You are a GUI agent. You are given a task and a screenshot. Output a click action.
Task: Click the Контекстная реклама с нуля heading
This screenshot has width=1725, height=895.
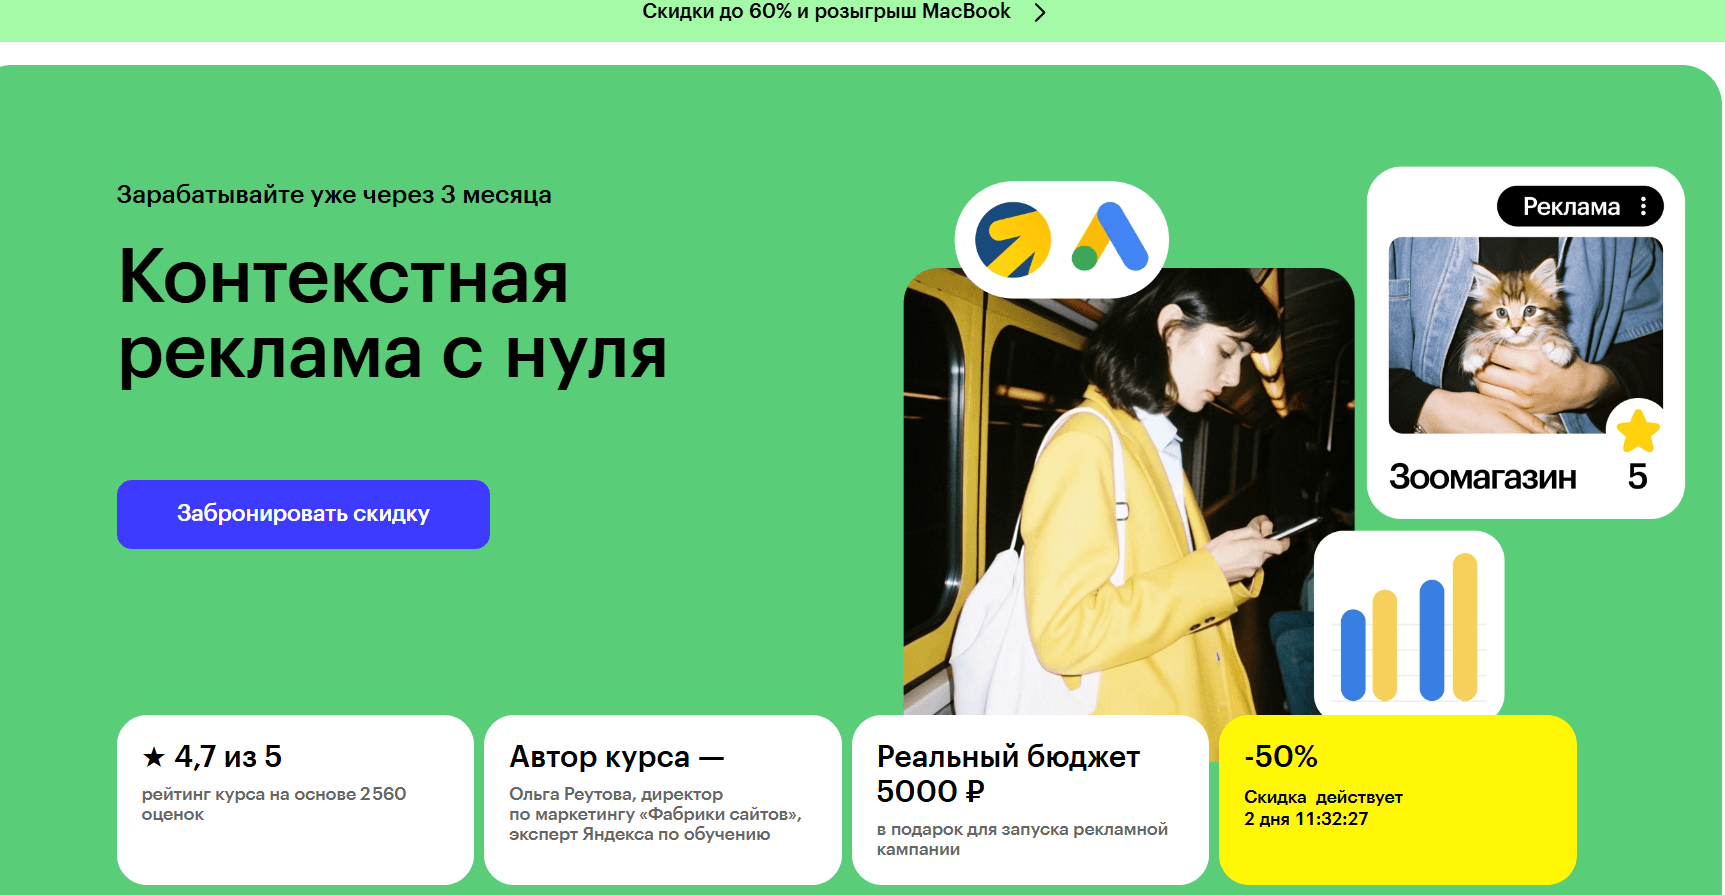pyautogui.click(x=392, y=314)
